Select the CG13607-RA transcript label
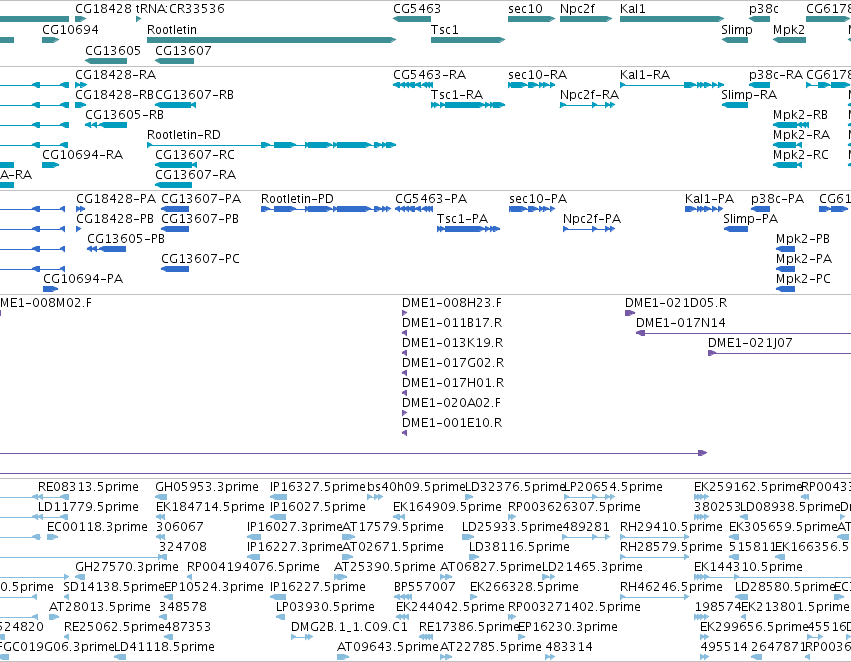This screenshot has width=851, height=662. pos(195,175)
